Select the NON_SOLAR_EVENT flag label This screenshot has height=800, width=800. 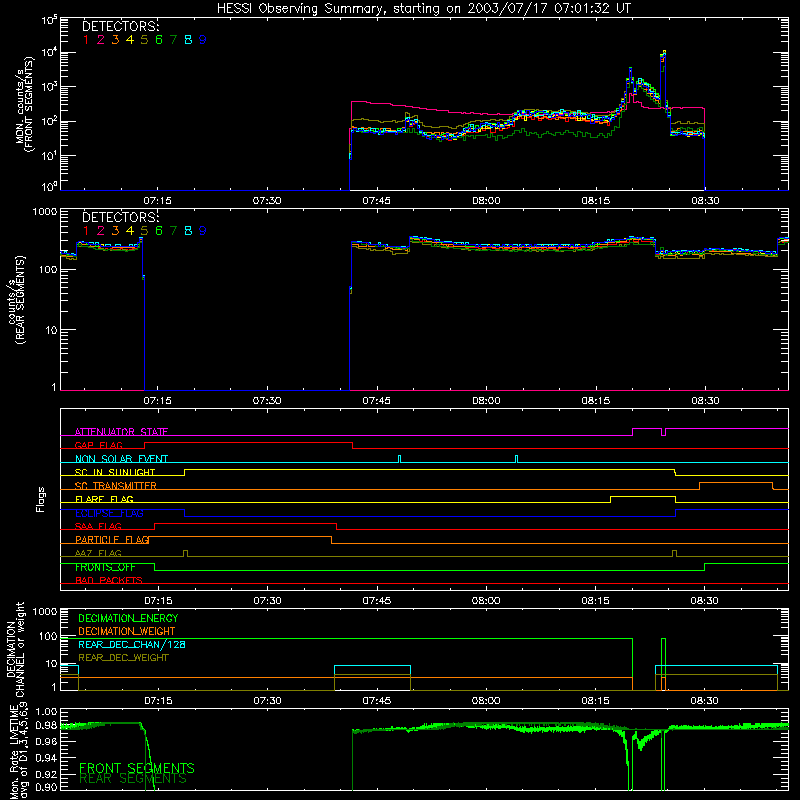[121, 459]
